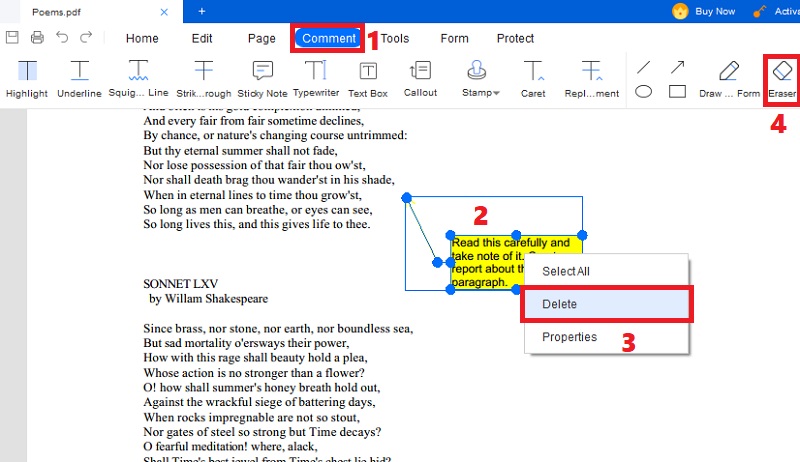Click line 'Whose action is no stronger than a flower?'

click(254, 373)
